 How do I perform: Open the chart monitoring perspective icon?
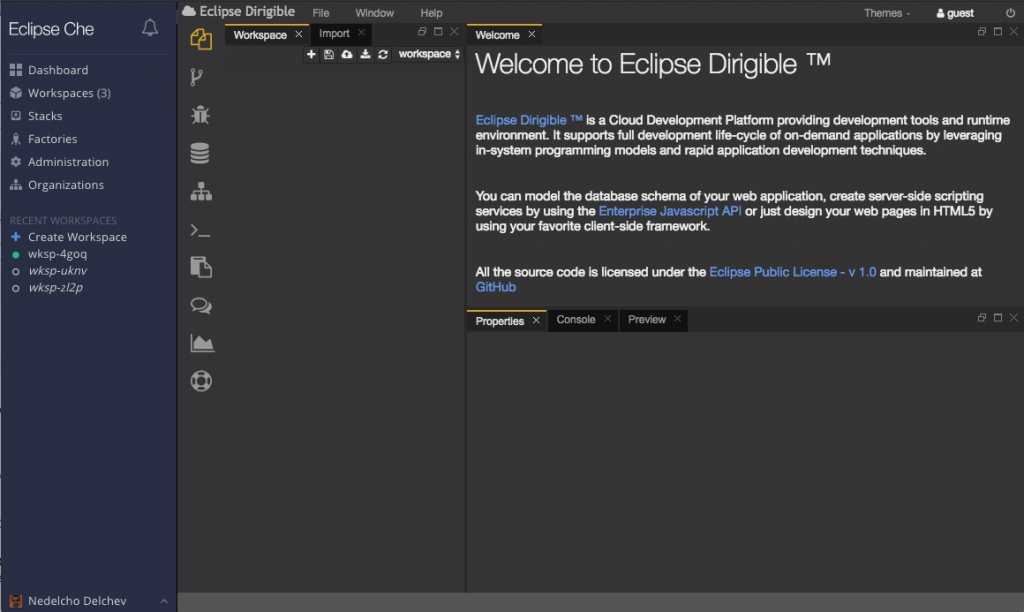coord(201,343)
